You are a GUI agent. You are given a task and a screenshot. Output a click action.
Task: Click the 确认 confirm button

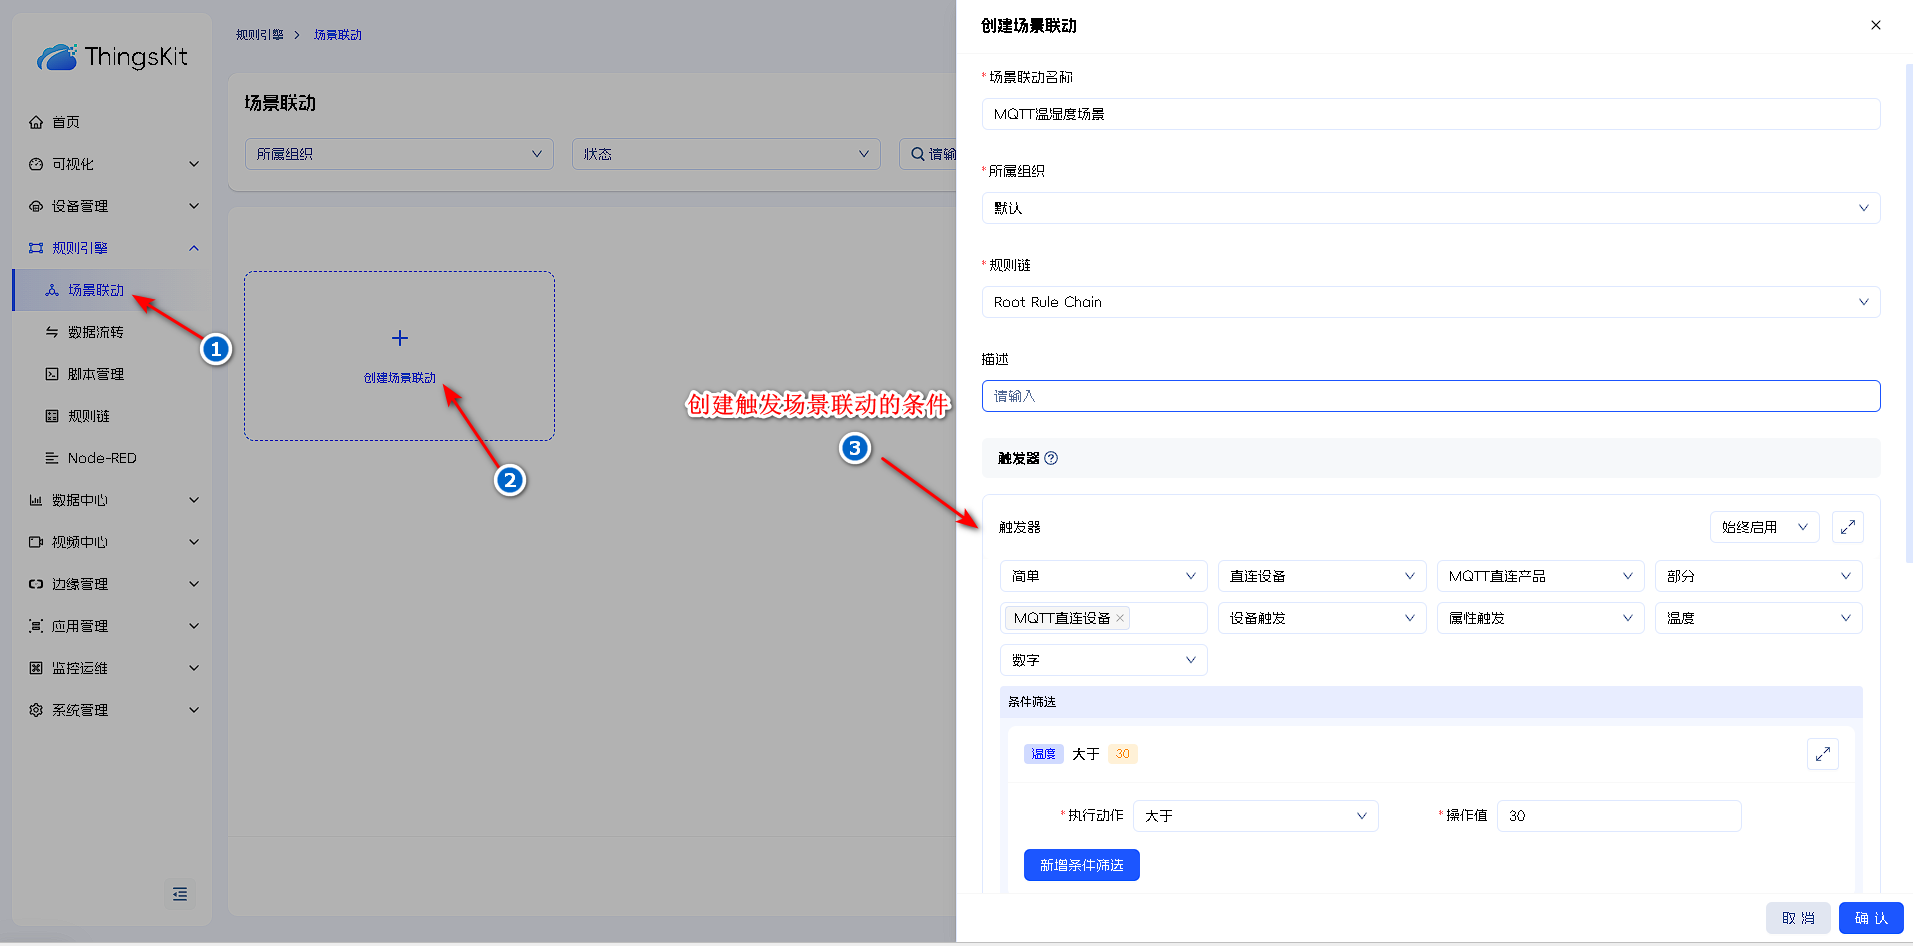tap(1870, 918)
